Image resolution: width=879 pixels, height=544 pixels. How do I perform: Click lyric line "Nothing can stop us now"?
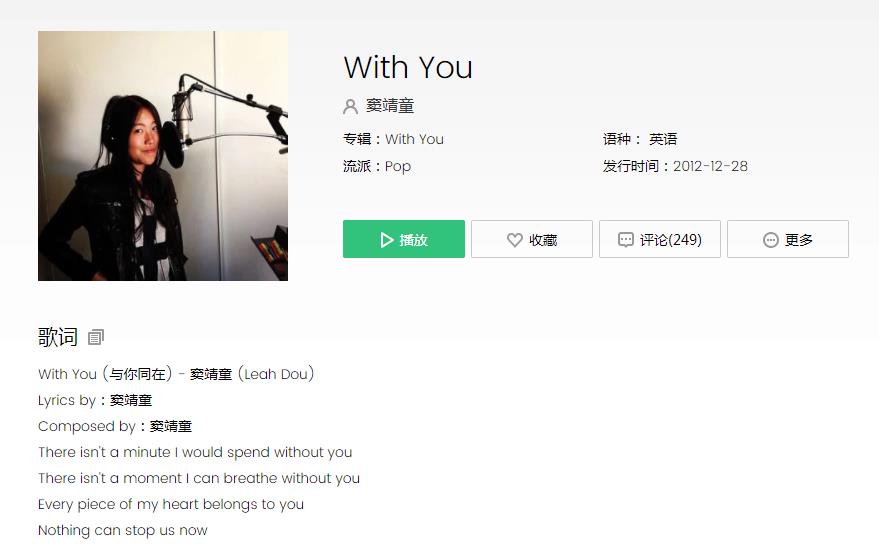pyautogui.click(x=123, y=530)
